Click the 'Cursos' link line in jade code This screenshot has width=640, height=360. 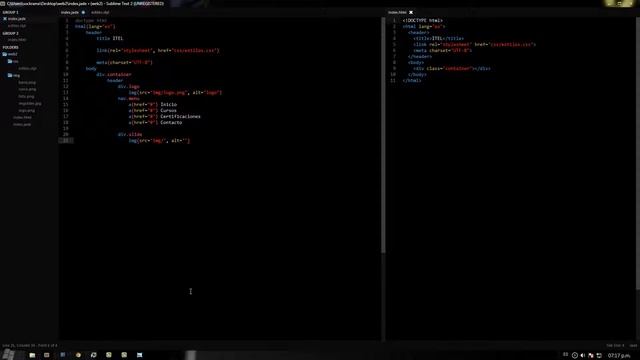[x=153, y=111]
